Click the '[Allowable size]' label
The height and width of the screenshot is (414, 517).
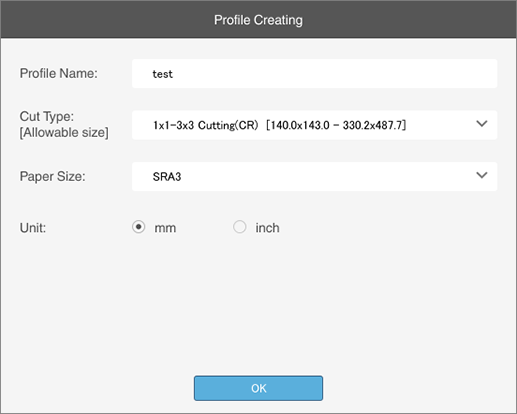click(64, 133)
